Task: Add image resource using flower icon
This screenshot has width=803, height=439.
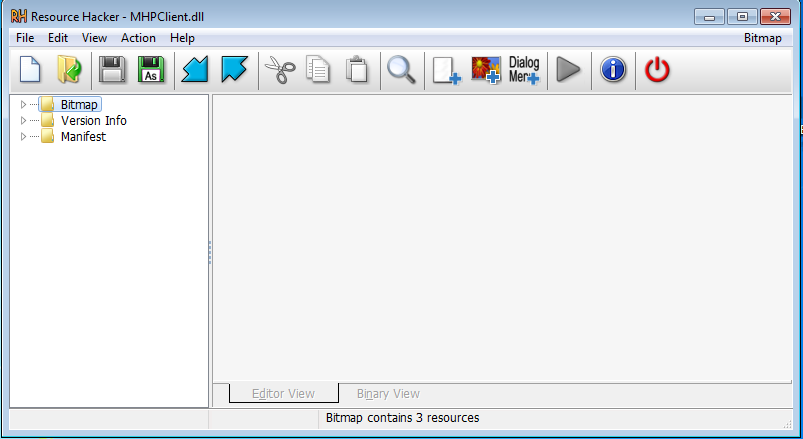Action: pos(485,70)
